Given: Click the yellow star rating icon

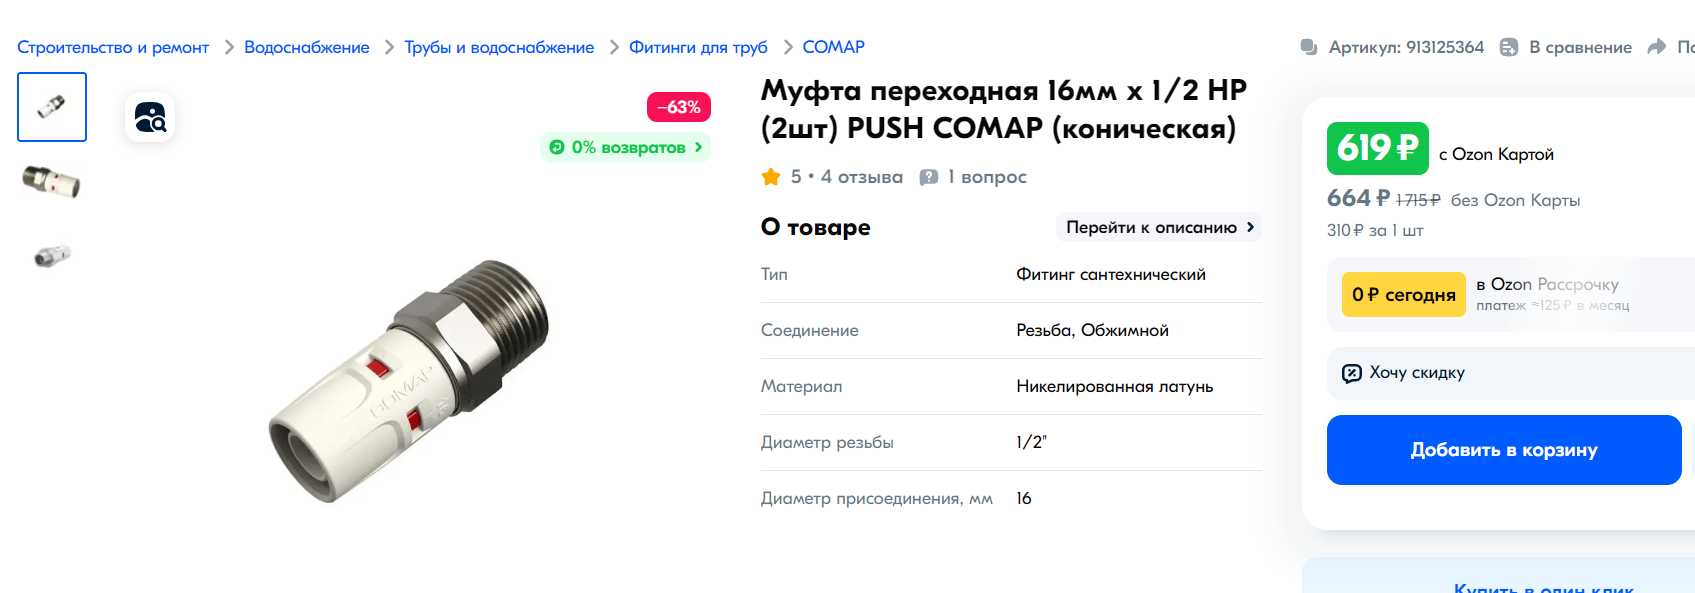Looking at the screenshot, I should tap(771, 177).
